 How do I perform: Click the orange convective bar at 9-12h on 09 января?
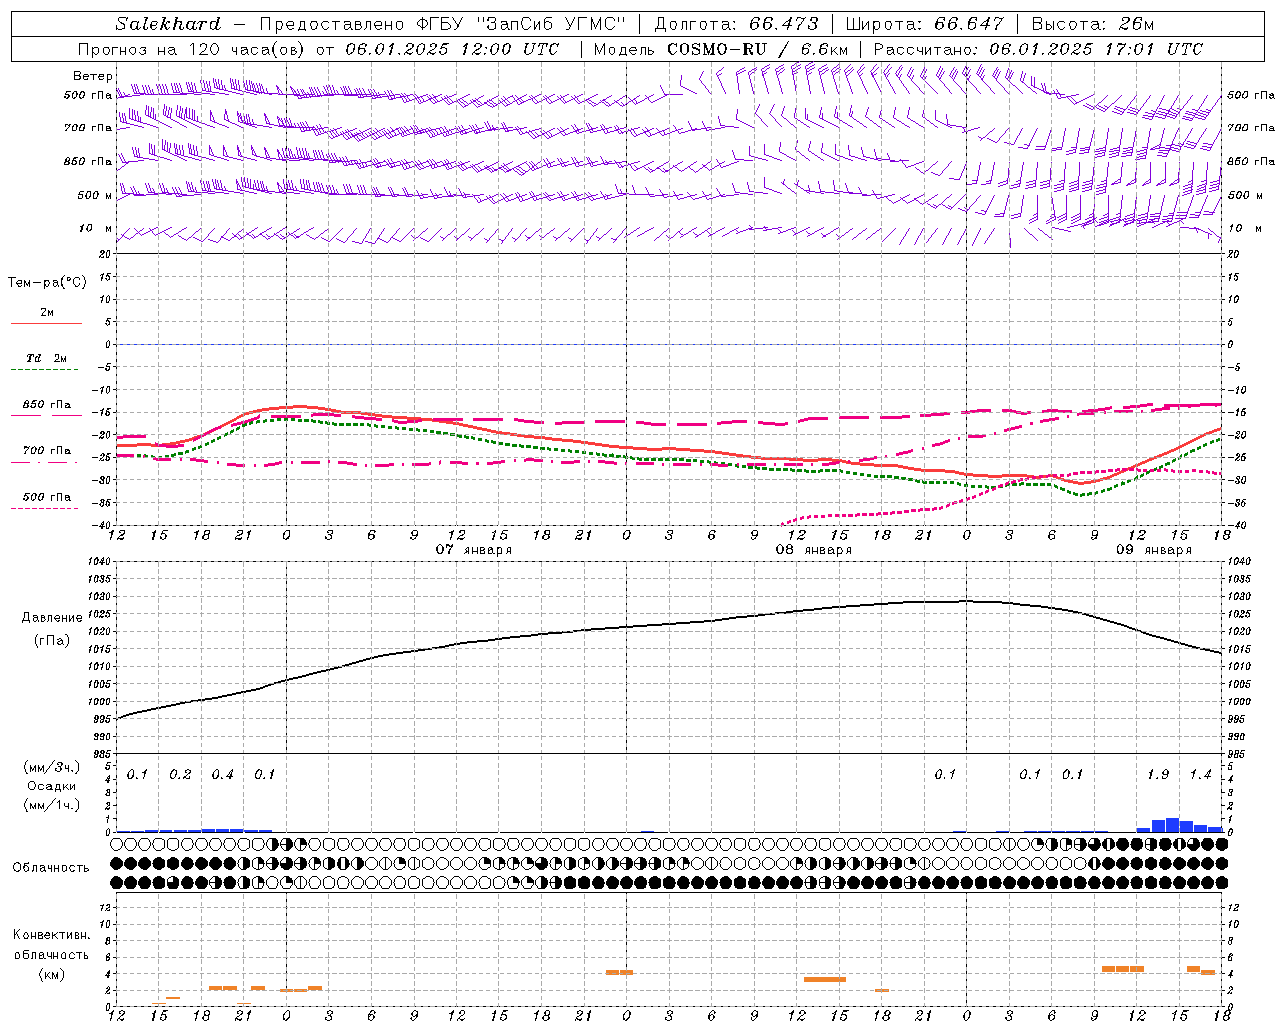1122,968
